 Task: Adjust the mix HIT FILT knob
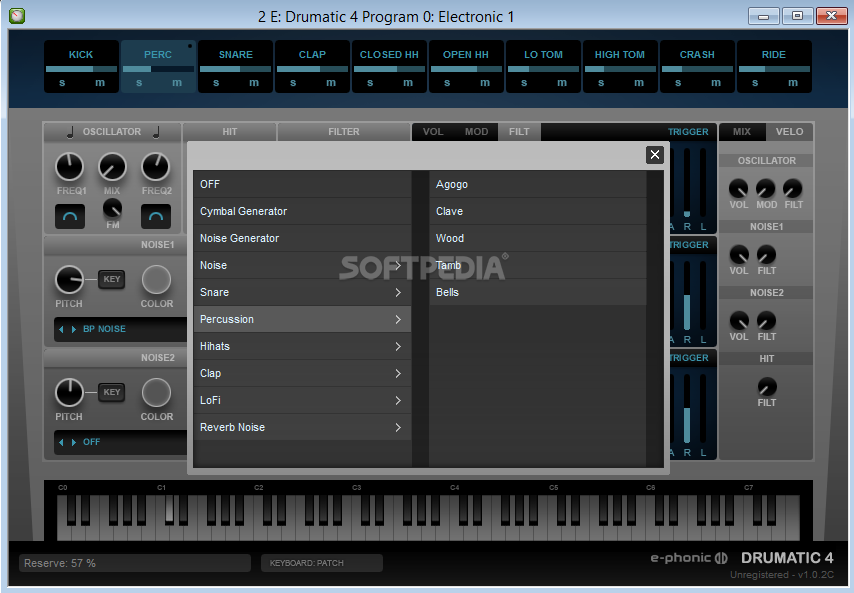coord(767,387)
